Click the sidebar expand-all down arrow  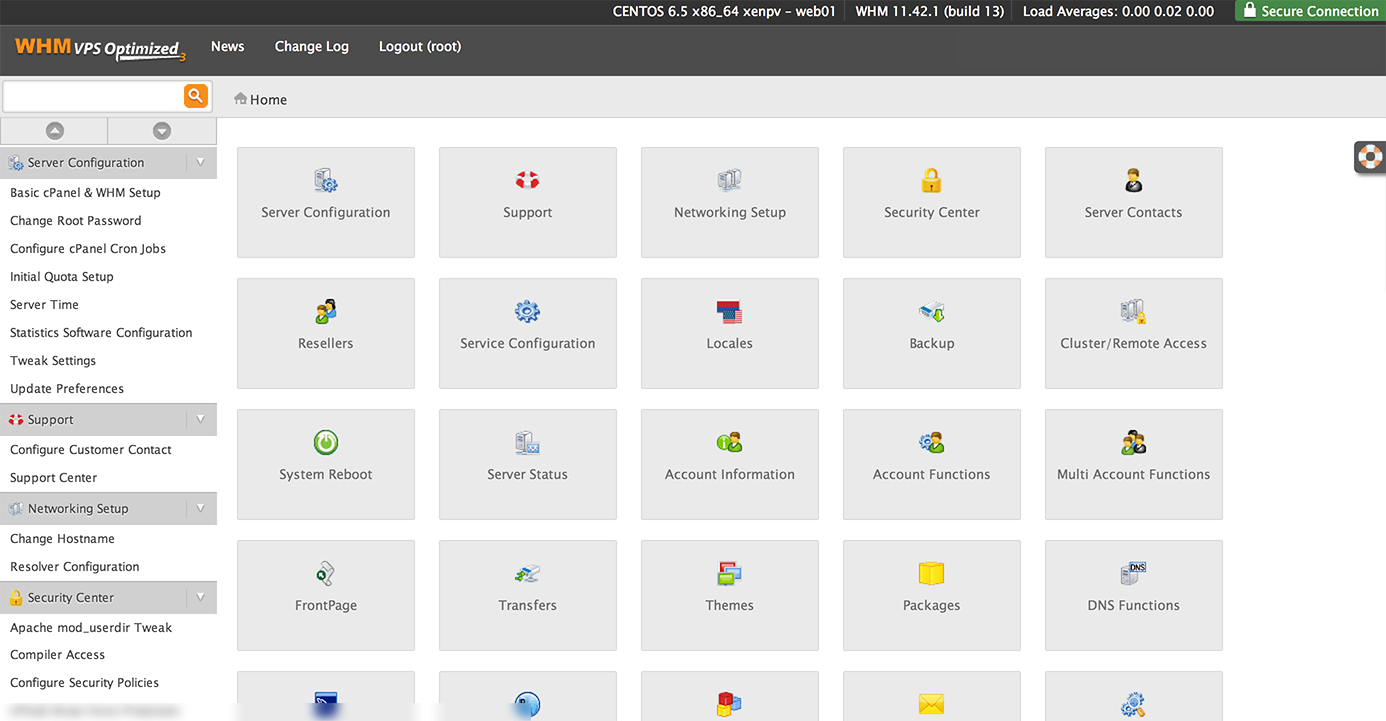click(x=162, y=131)
